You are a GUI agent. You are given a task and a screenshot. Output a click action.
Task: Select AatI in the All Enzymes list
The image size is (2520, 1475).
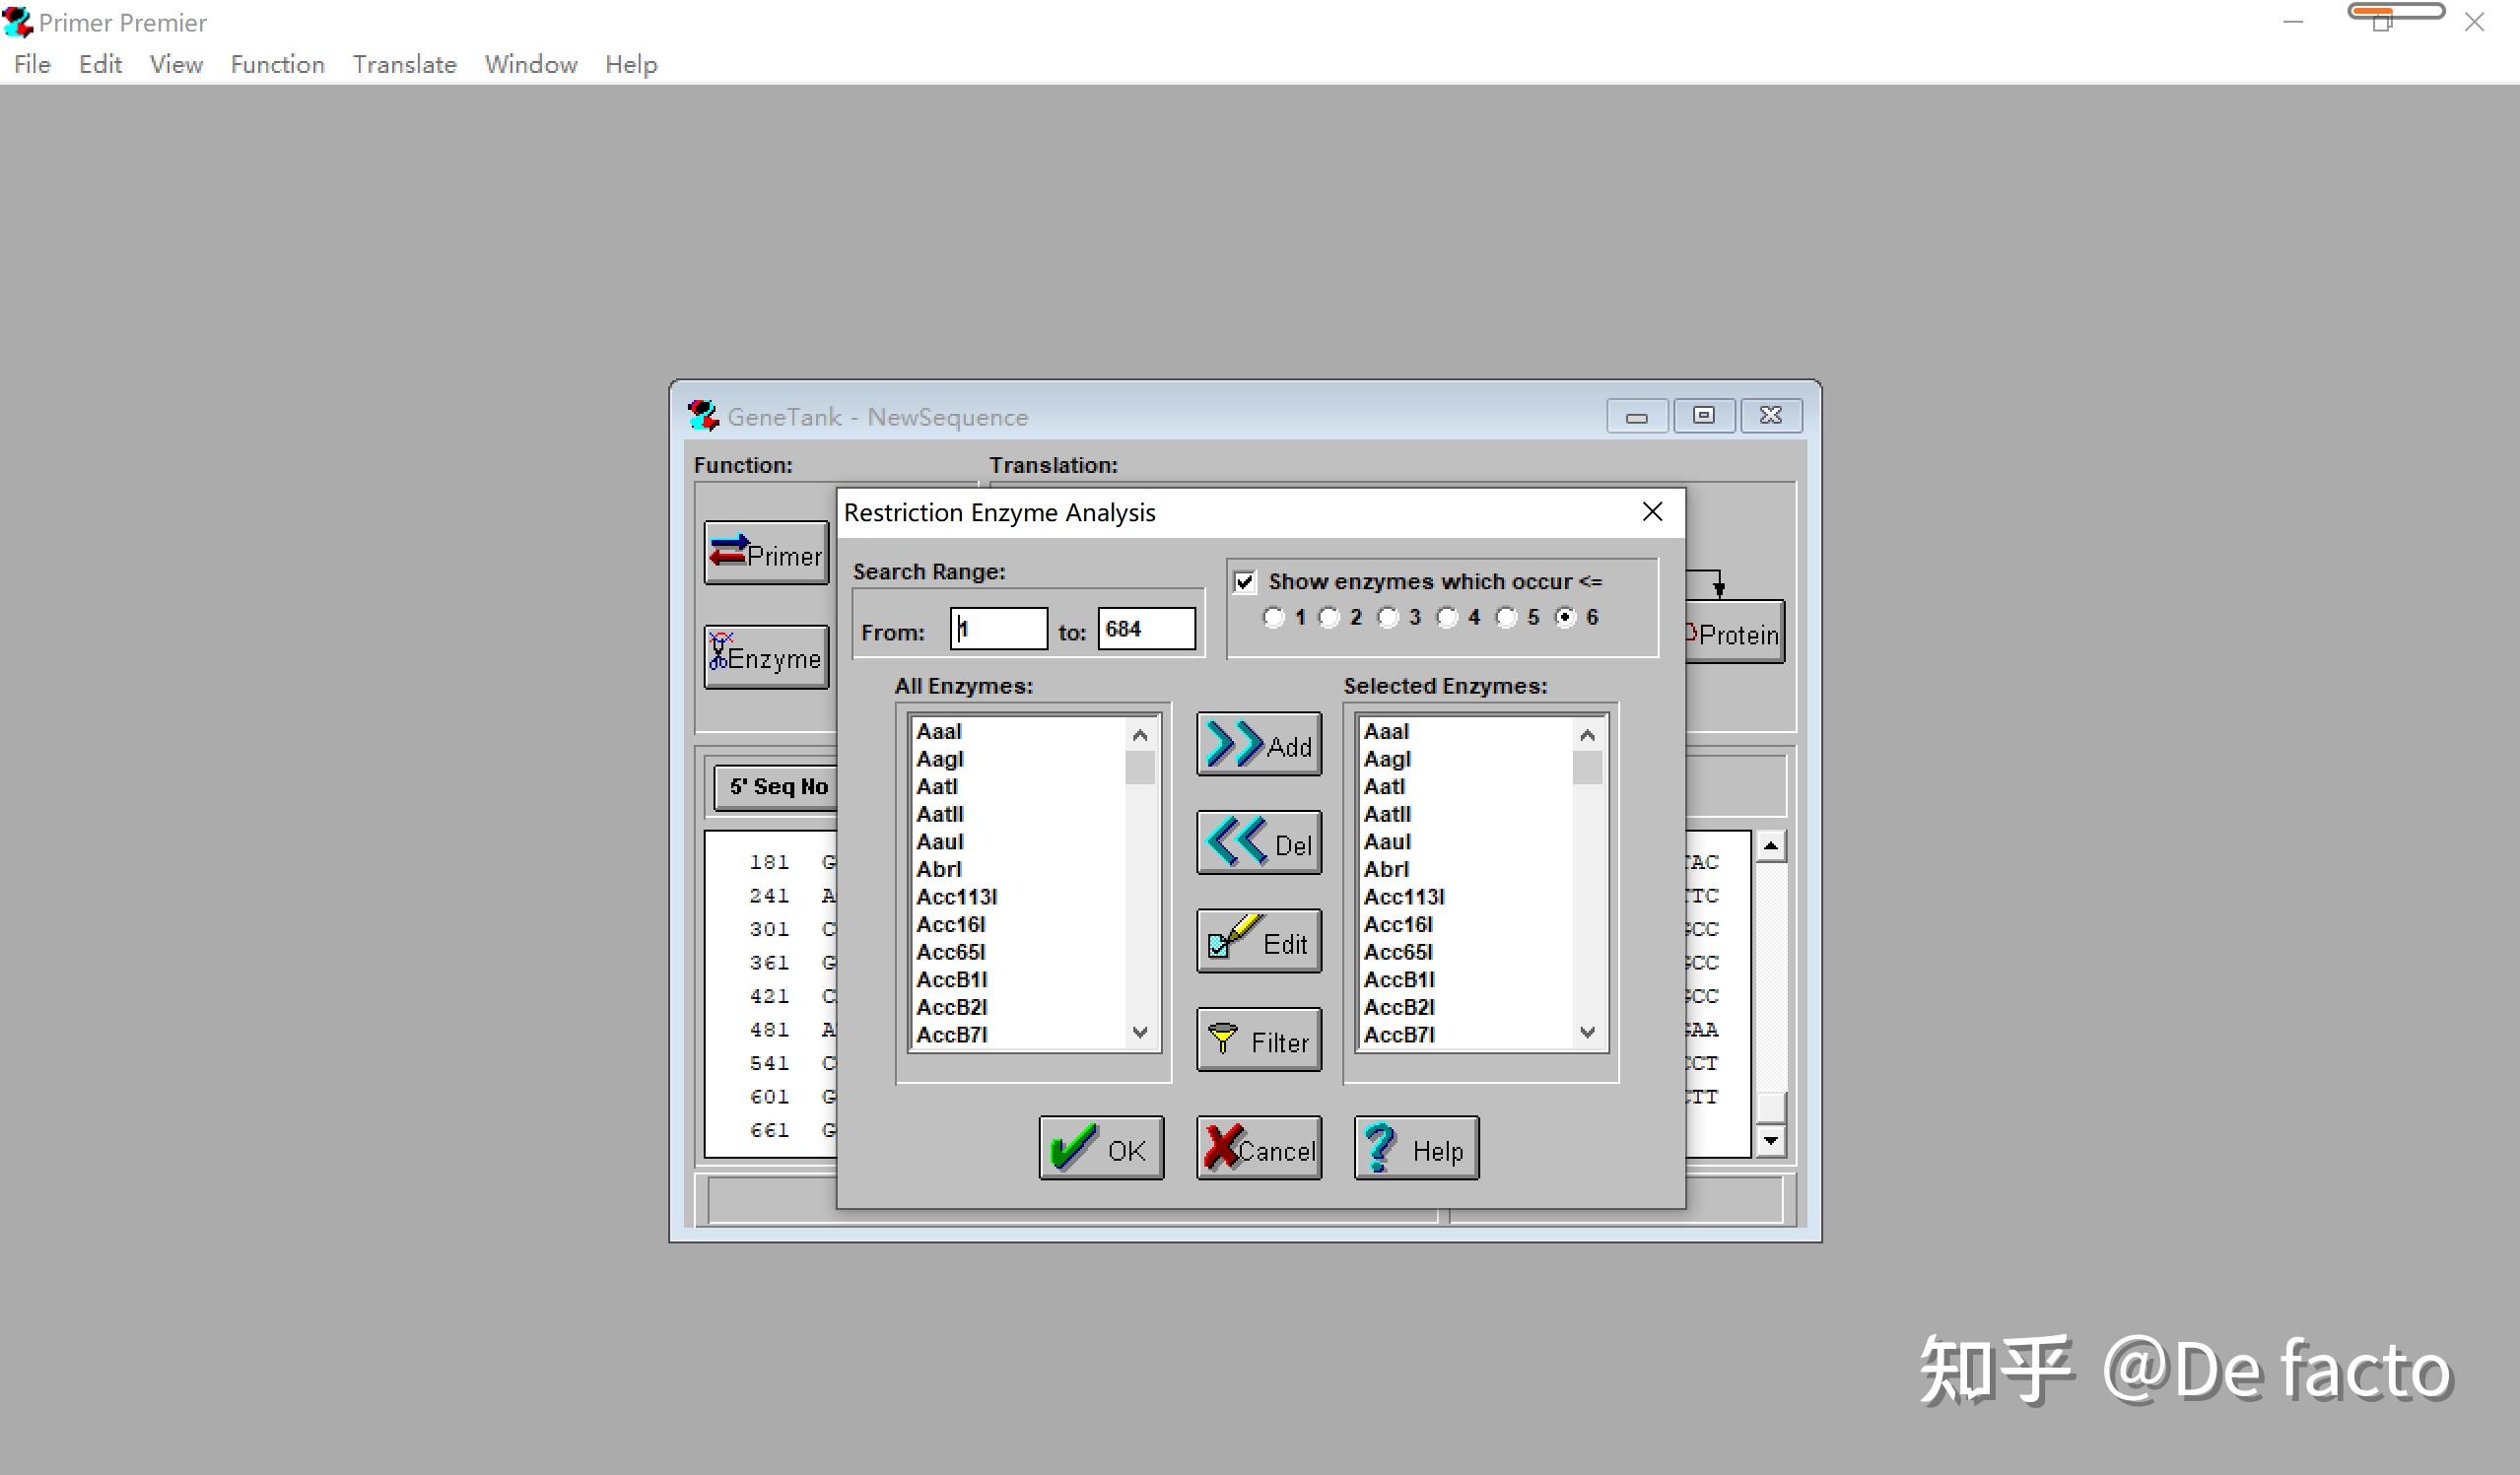pos(1020,787)
